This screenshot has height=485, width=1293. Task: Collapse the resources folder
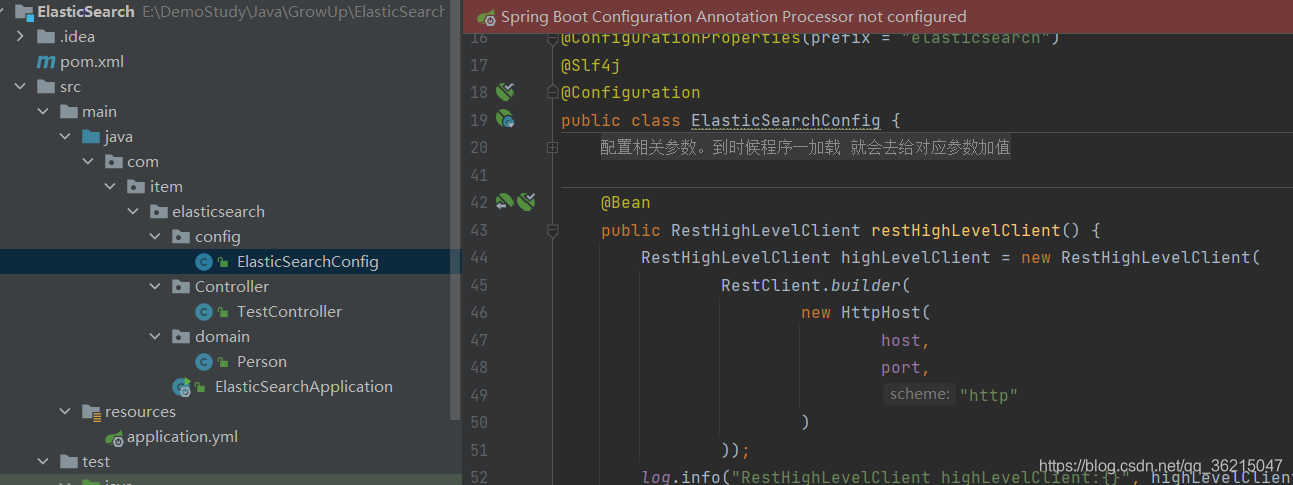click(x=65, y=412)
